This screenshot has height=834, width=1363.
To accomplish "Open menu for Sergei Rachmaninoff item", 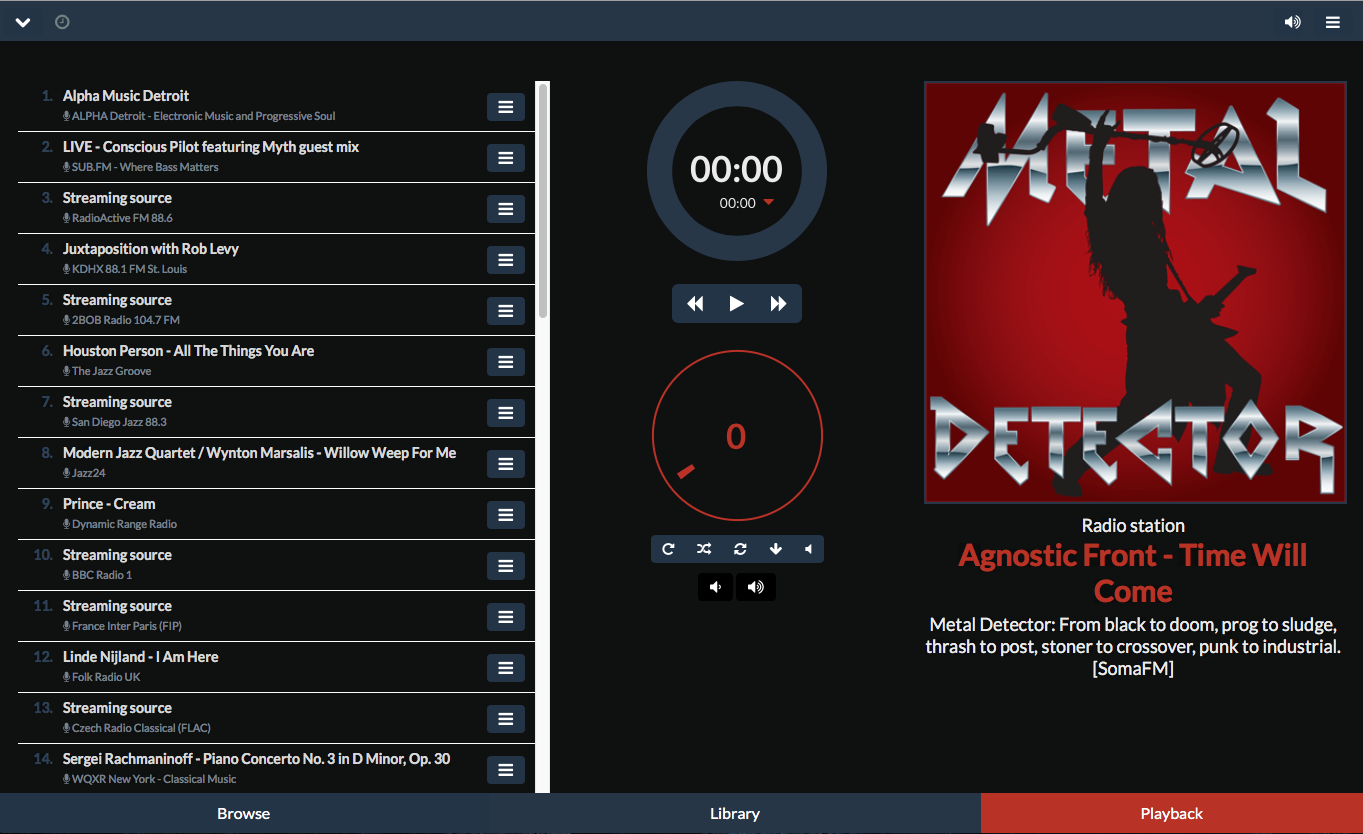I will [x=506, y=770].
